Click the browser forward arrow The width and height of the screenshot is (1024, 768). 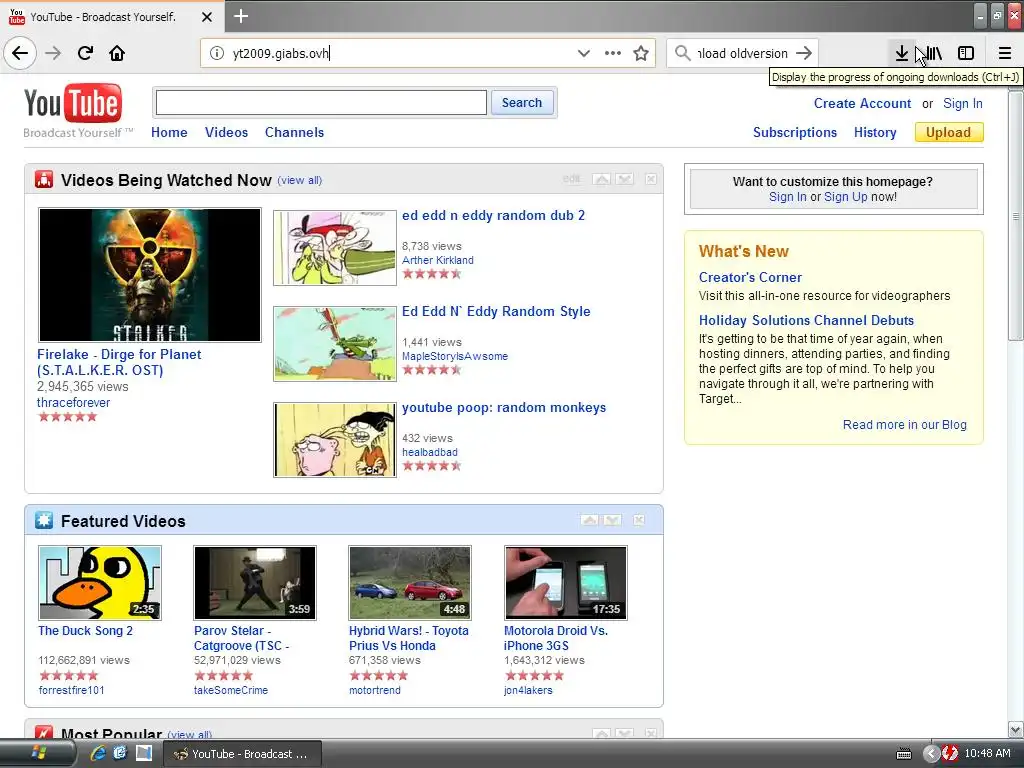point(53,53)
